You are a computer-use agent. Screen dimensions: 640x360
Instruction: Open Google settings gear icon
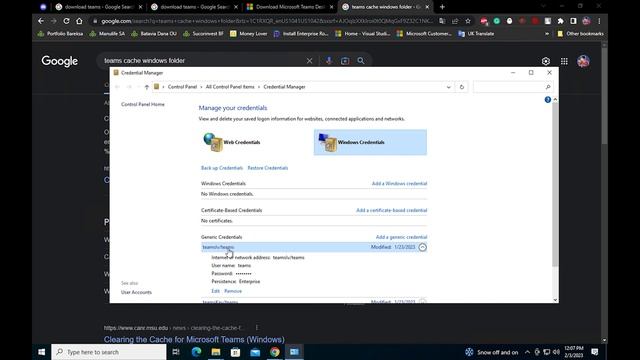point(546,61)
